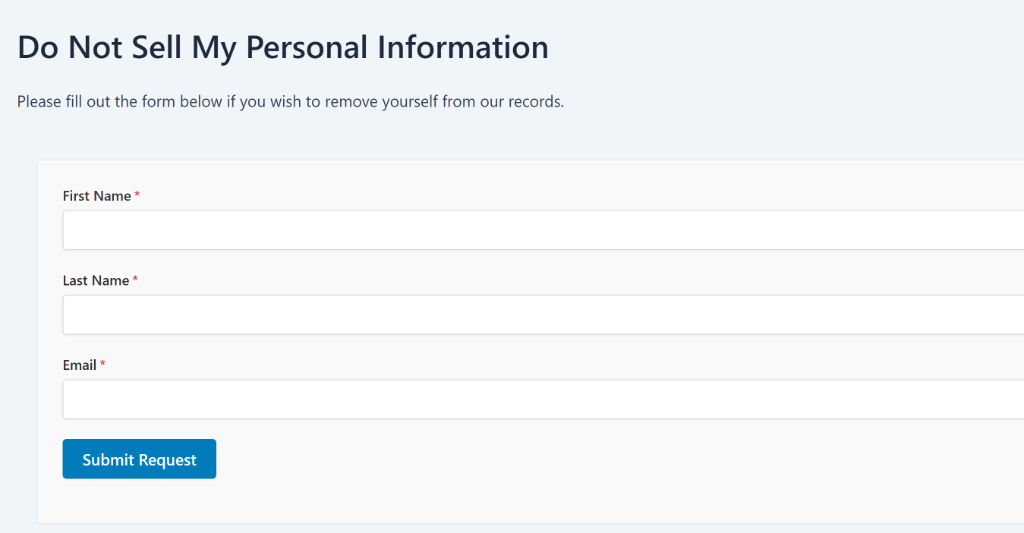Click the word 'records' in the instruction sentence
The image size is (1024, 533).
pyautogui.click(x=537, y=102)
